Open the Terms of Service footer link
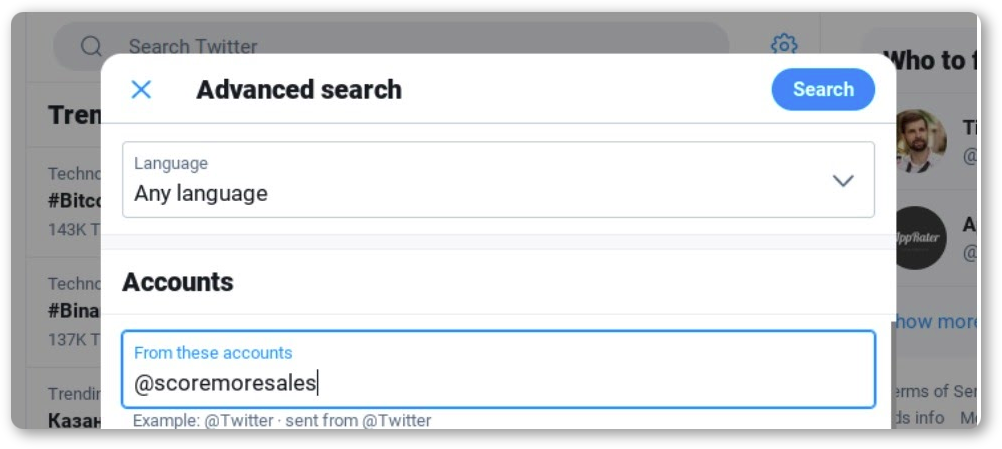 point(936,390)
